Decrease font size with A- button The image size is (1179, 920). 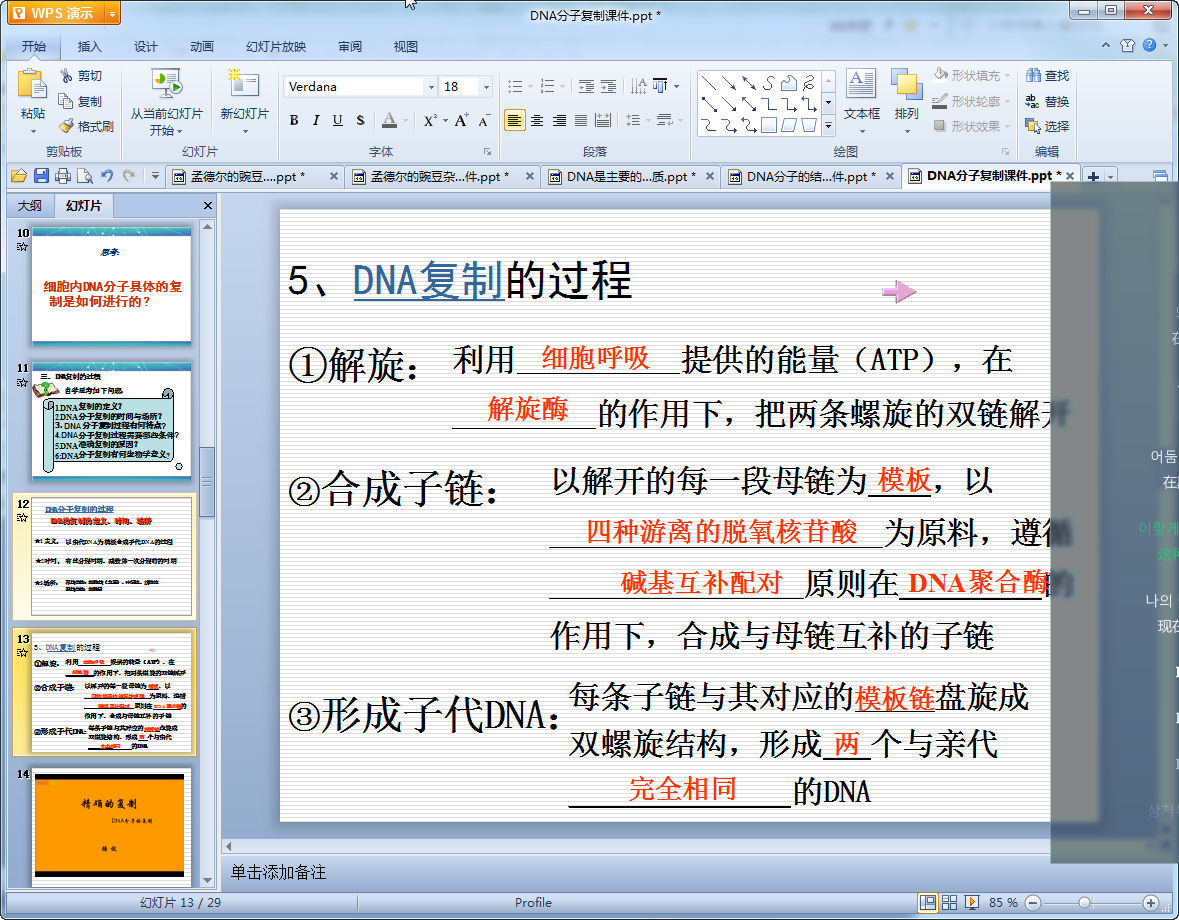point(484,120)
